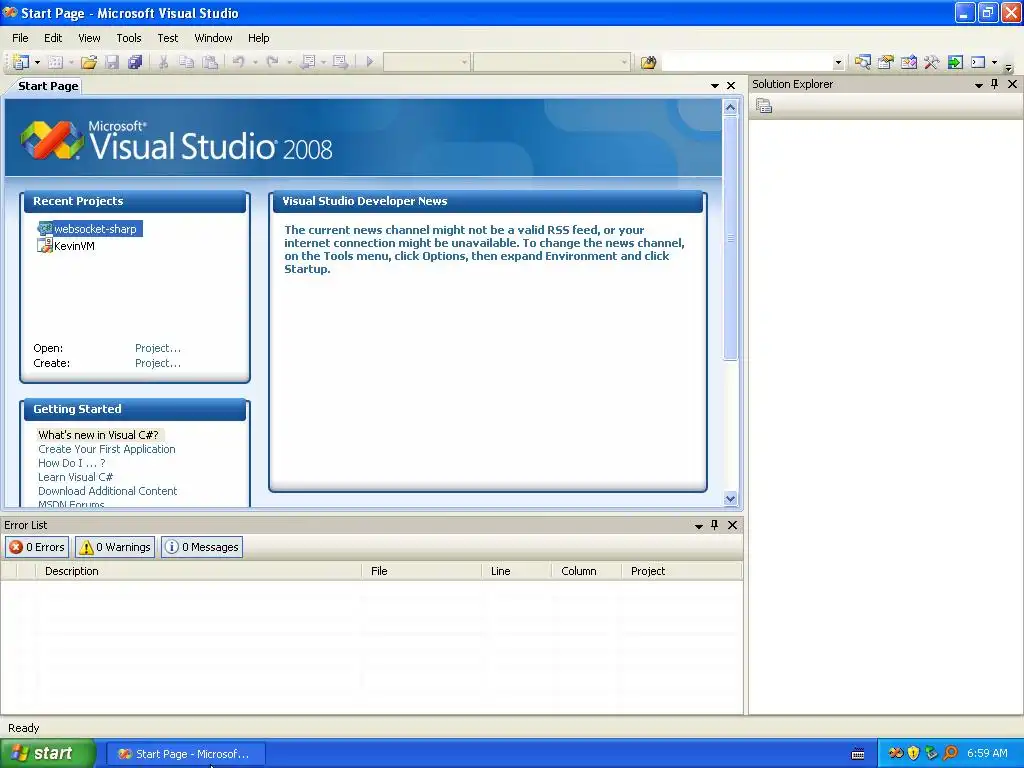Click Download Additional Content link
This screenshot has width=1024, height=768.
(x=107, y=491)
